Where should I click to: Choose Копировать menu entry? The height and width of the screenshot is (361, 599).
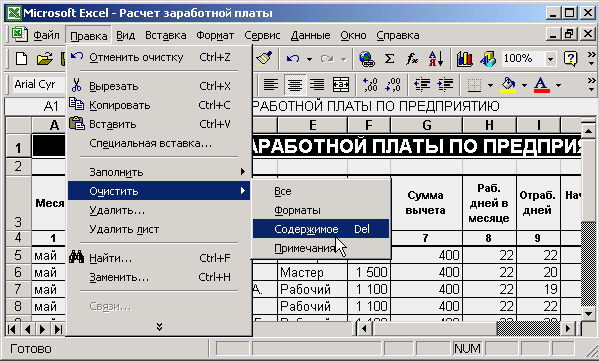(x=159, y=105)
